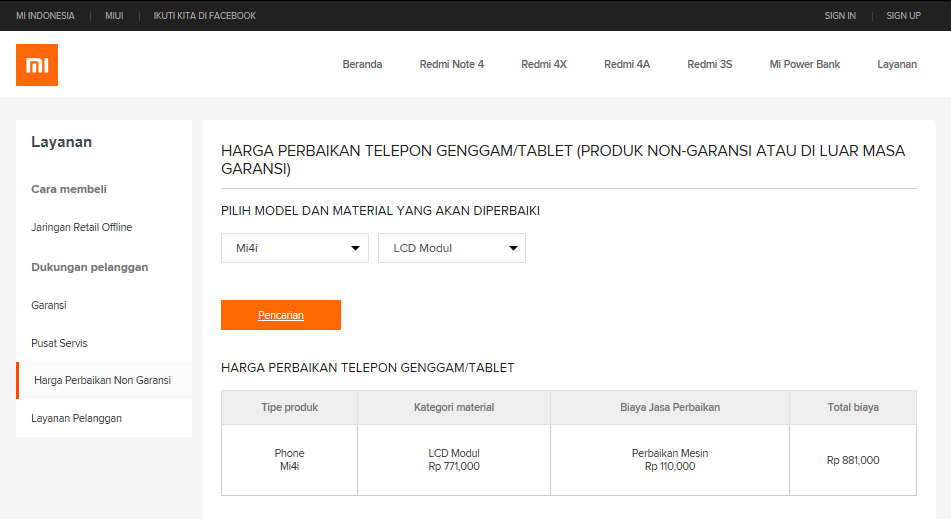This screenshot has width=951, height=519.
Task: Go to MI INDONESIA link
Action: point(45,16)
